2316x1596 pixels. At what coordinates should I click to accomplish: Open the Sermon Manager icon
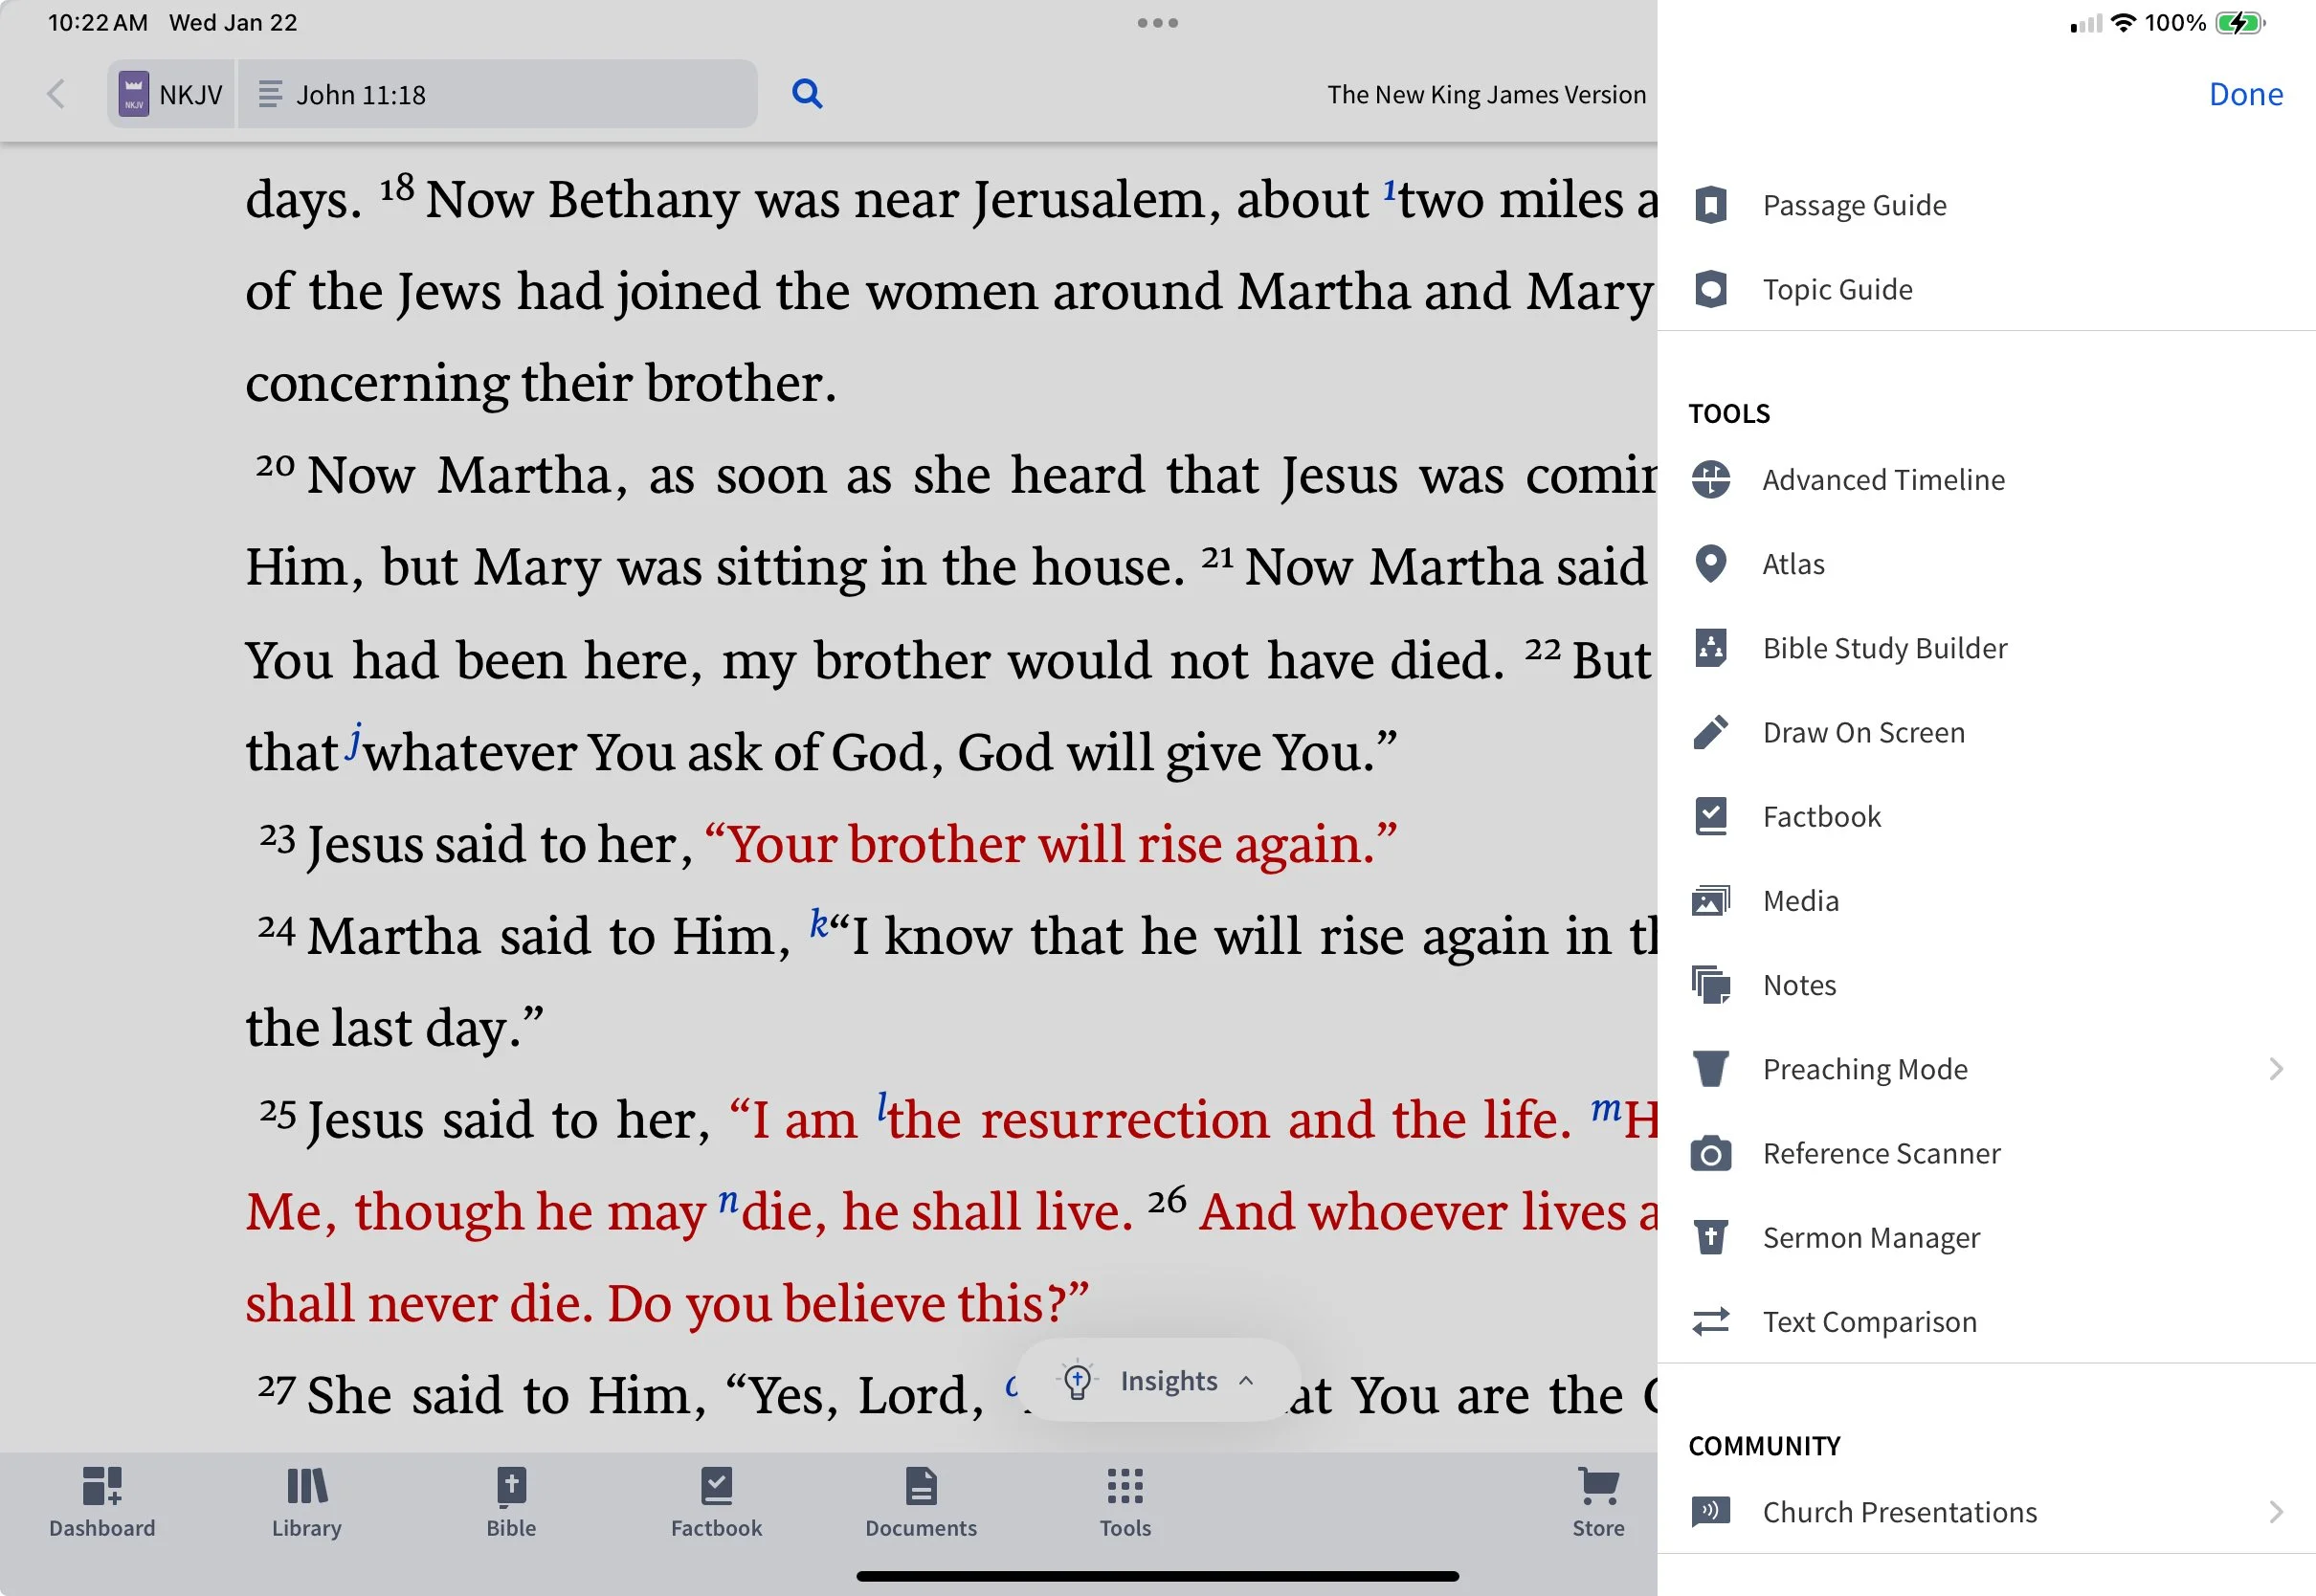click(x=1711, y=1238)
